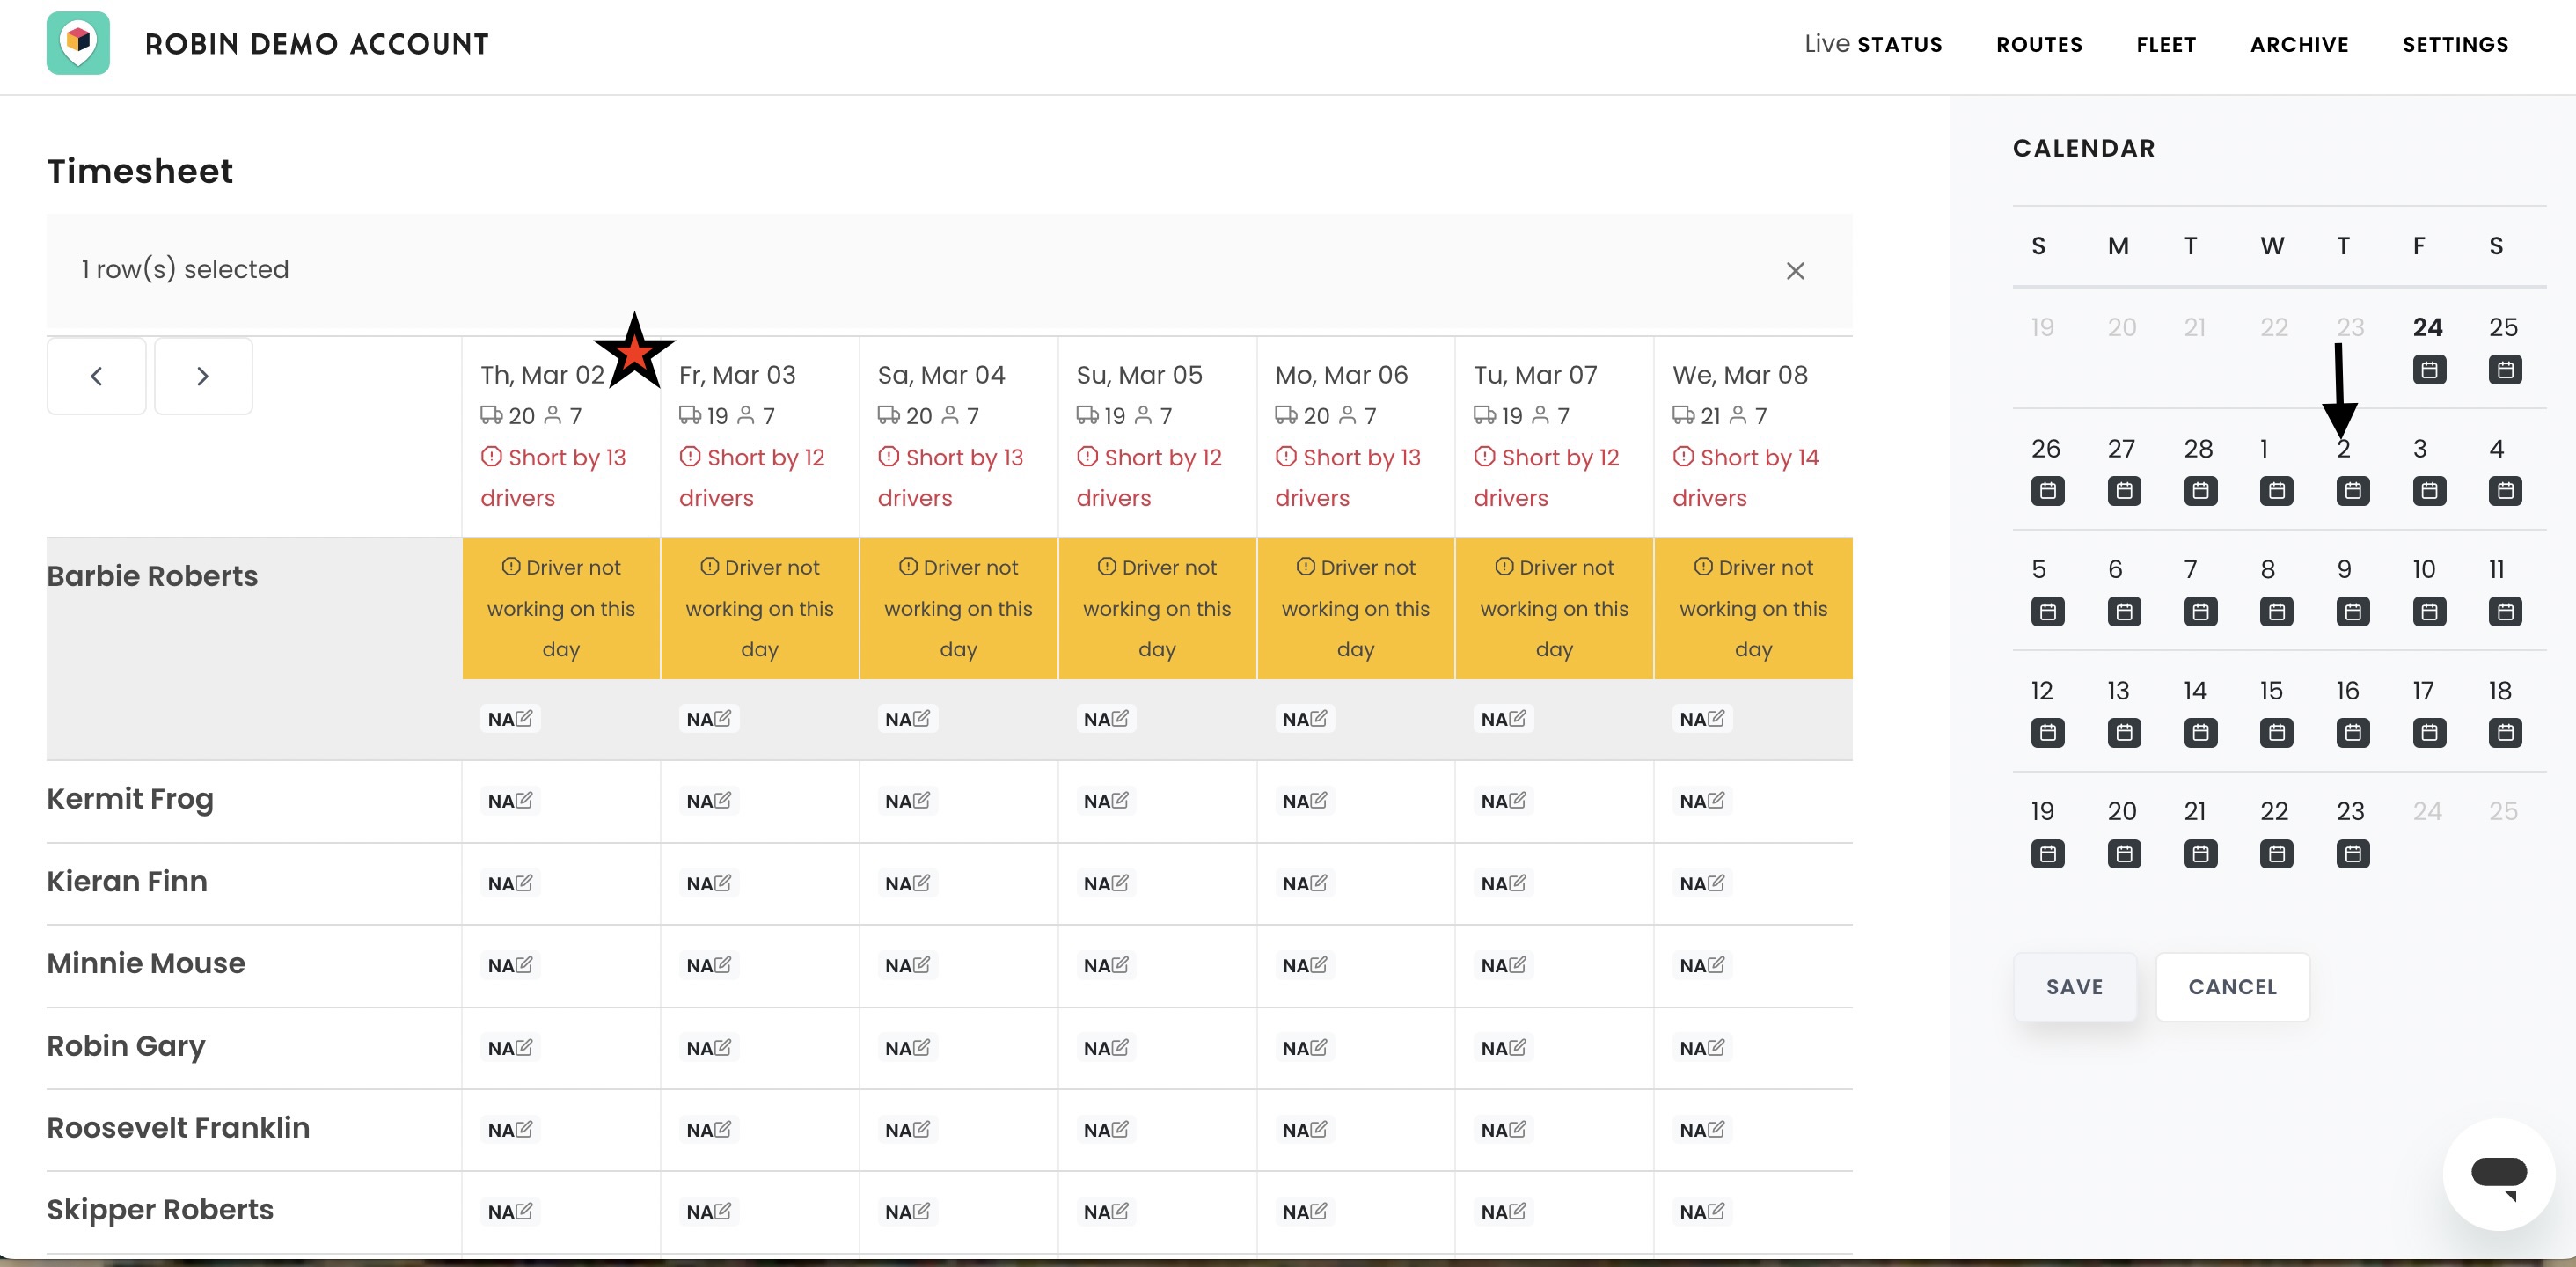This screenshot has height=1267, width=2576.
Task: Click calendar icon under date 3
Action: [2429, 491]
